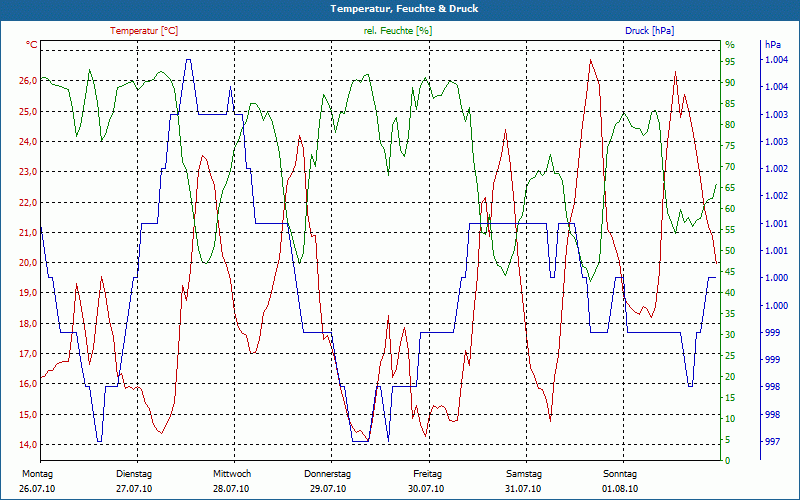Image resolution: width=800 pixels, height=500 pixels.
Task: Pick the "22,0" temperature axis value
Action: [x=28, y=202]
